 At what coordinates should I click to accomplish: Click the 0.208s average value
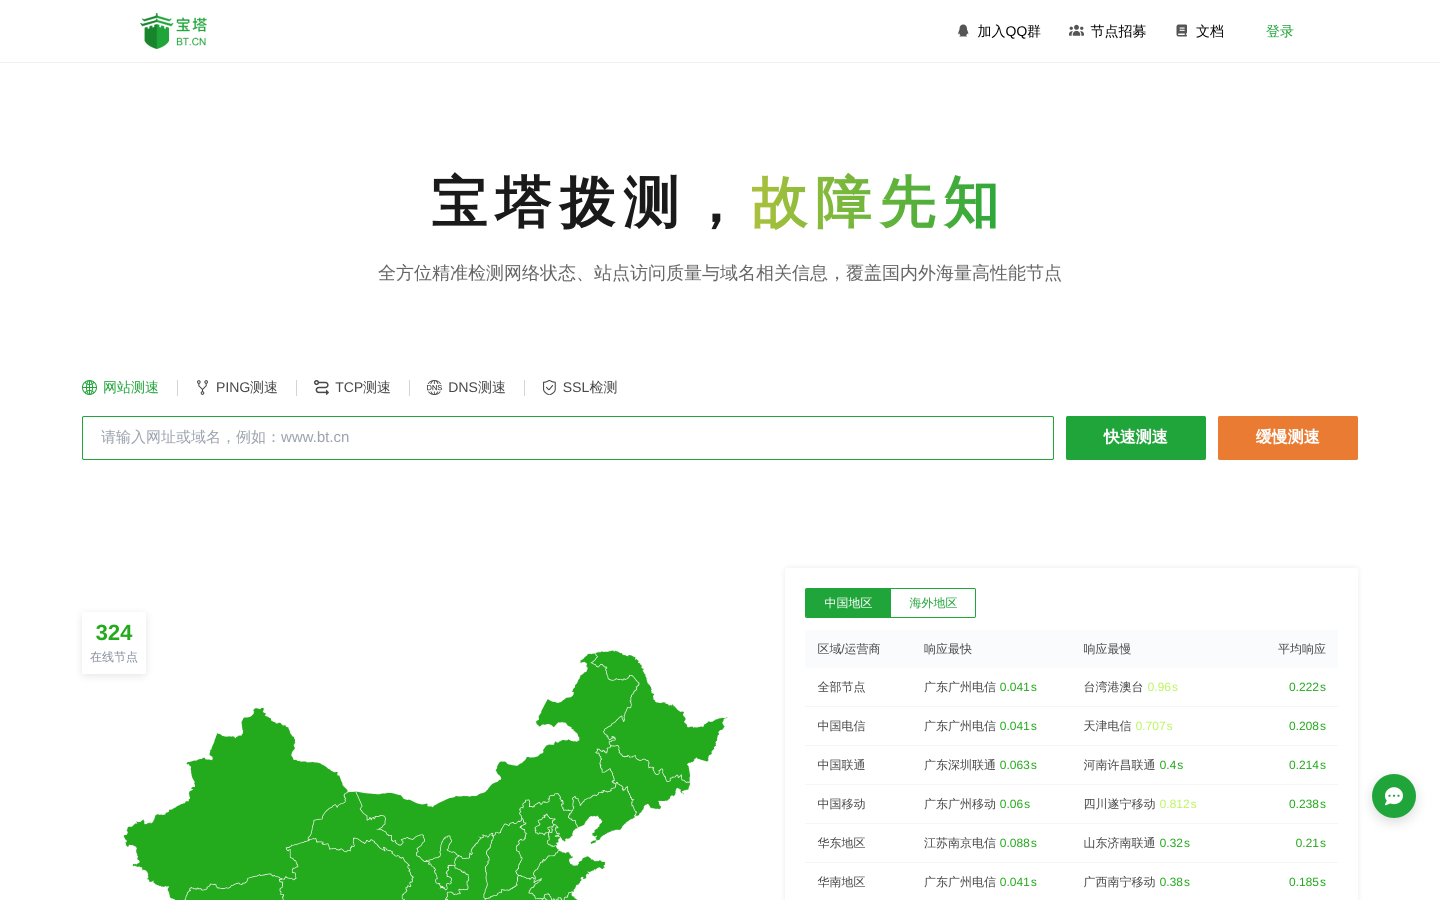pos(1307,726)
